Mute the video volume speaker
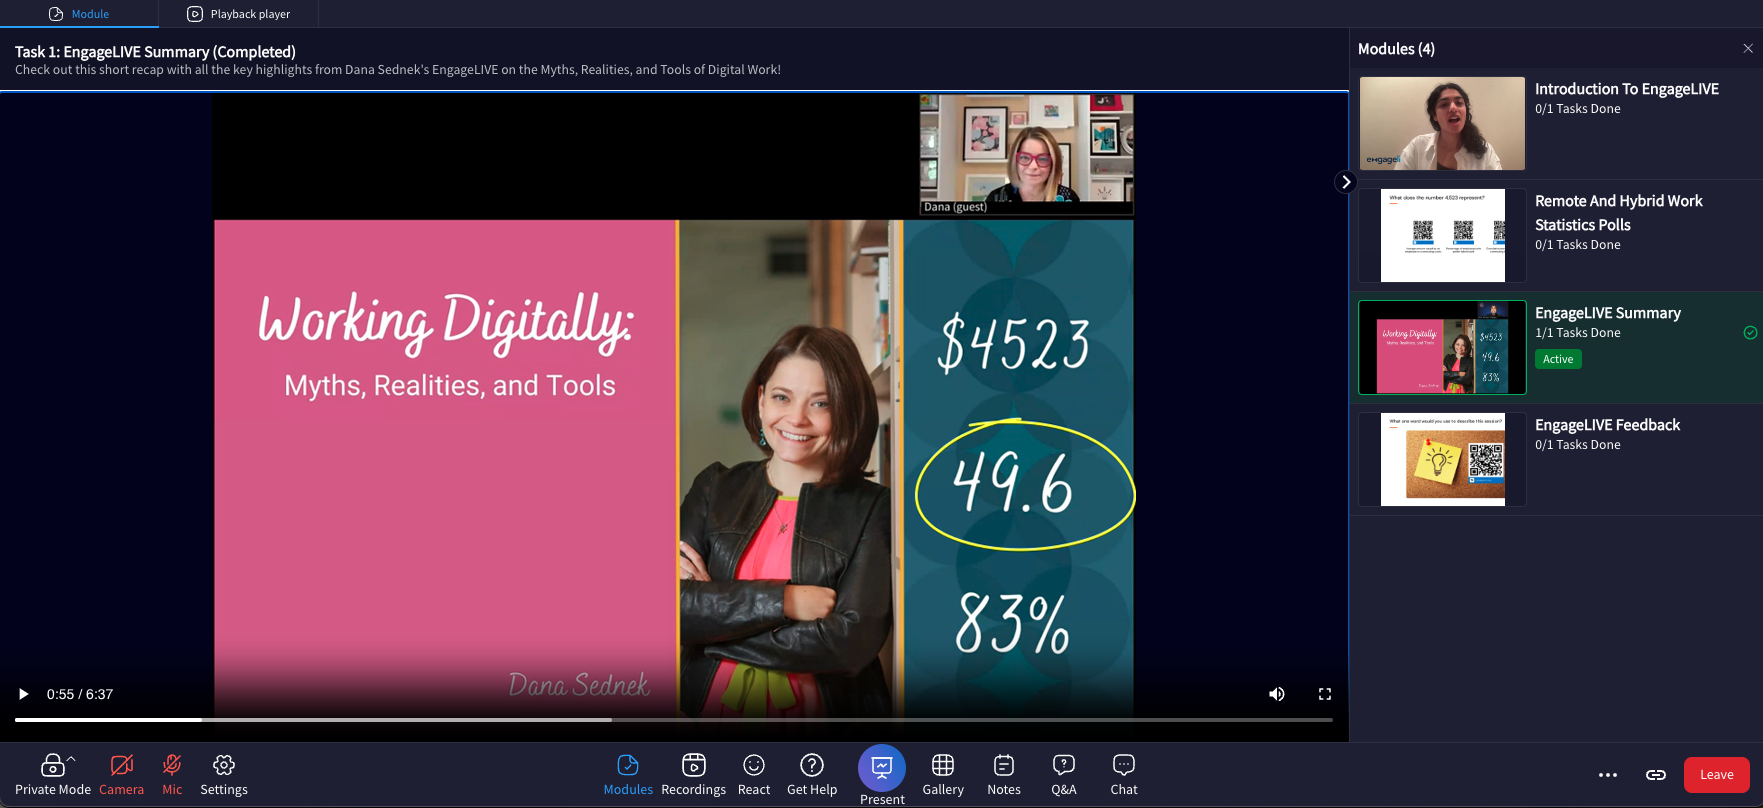The width and height of the screenshot is (1763, 808). point(1277,694)
